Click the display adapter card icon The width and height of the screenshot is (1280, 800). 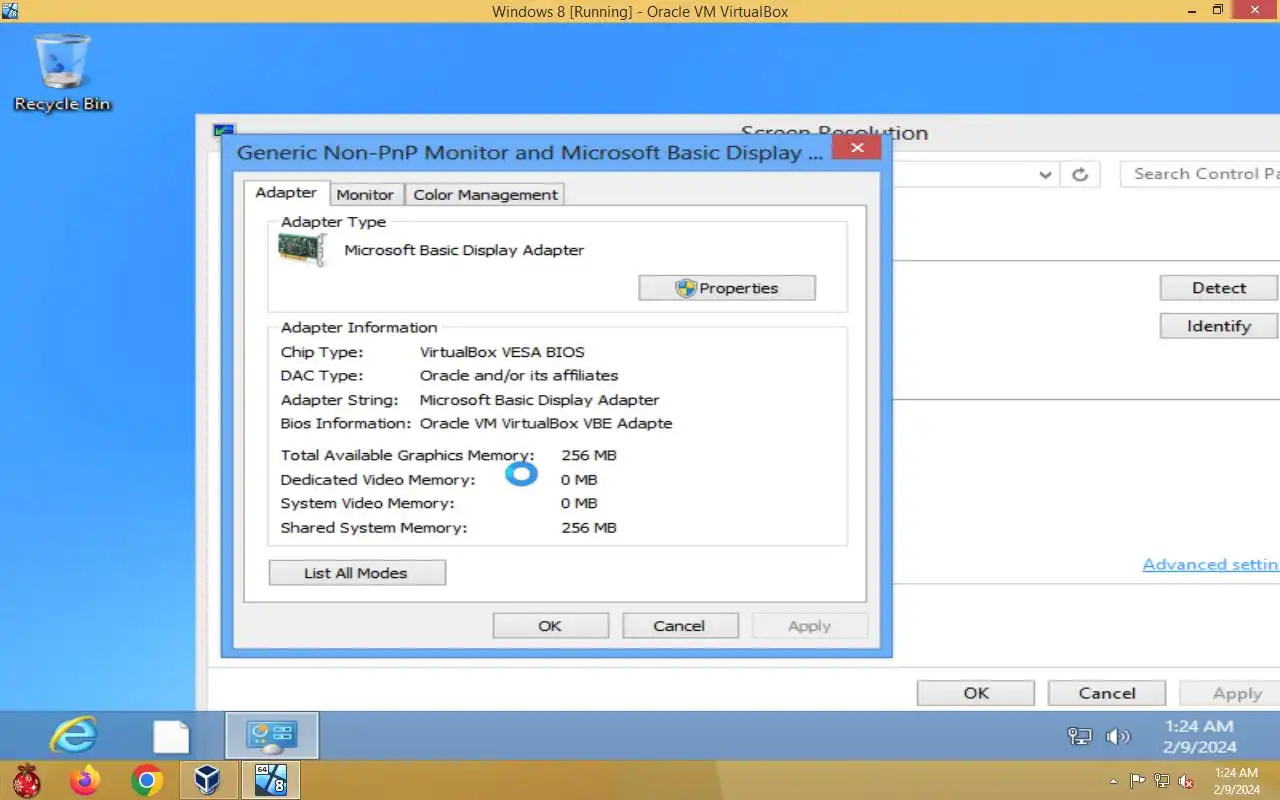coord(302,250)
